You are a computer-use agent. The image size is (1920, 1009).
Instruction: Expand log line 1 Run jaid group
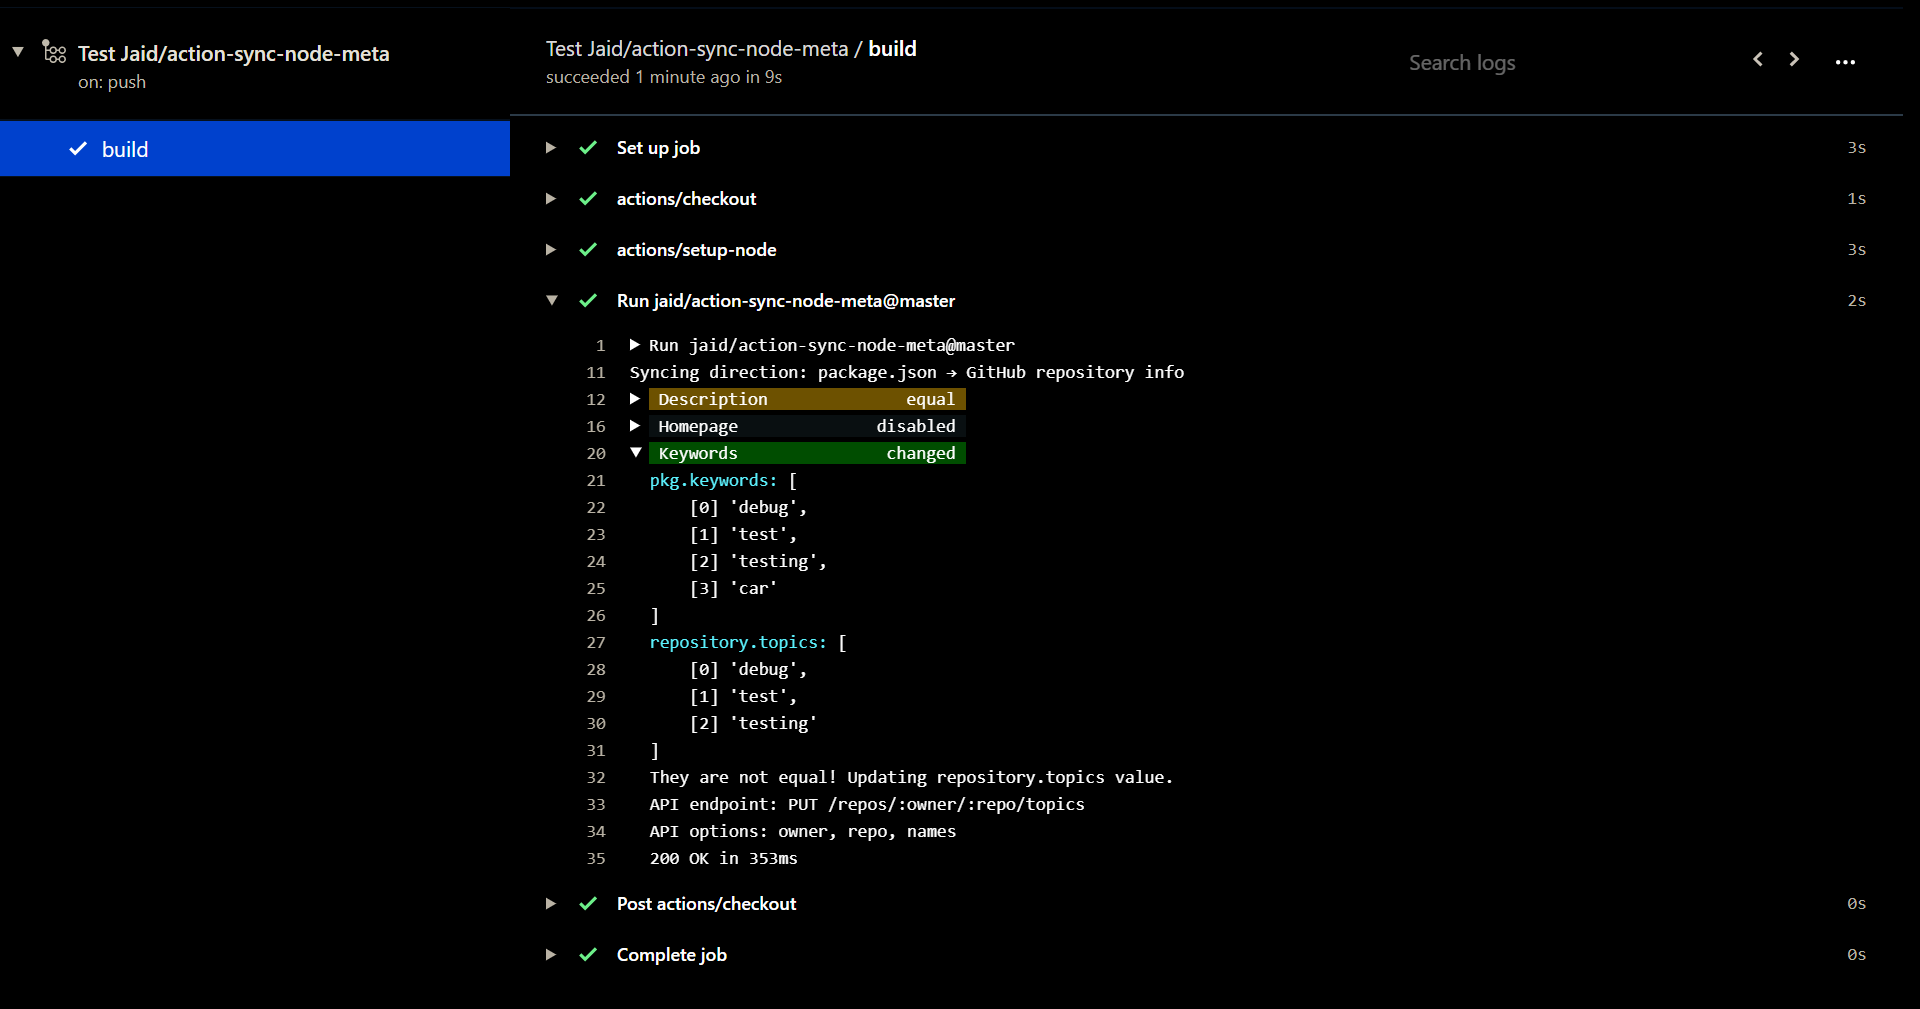pyautogui.click(x=635, y=345)
